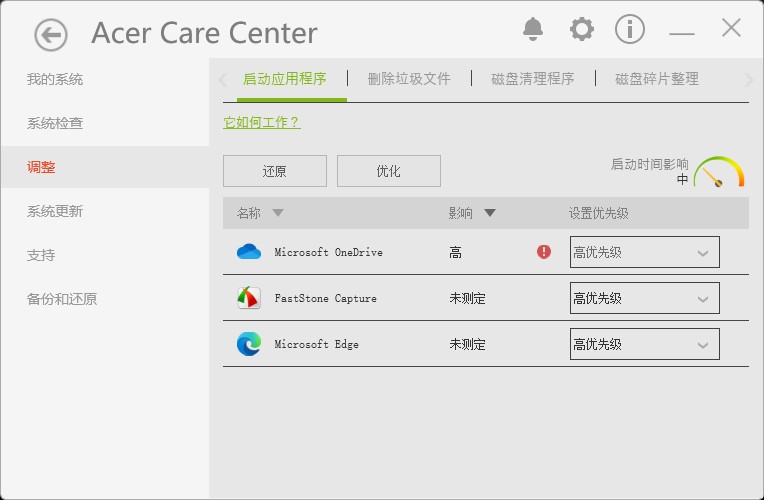Click the 影响 column header label
764x500 pixels.
pos(460,213)
